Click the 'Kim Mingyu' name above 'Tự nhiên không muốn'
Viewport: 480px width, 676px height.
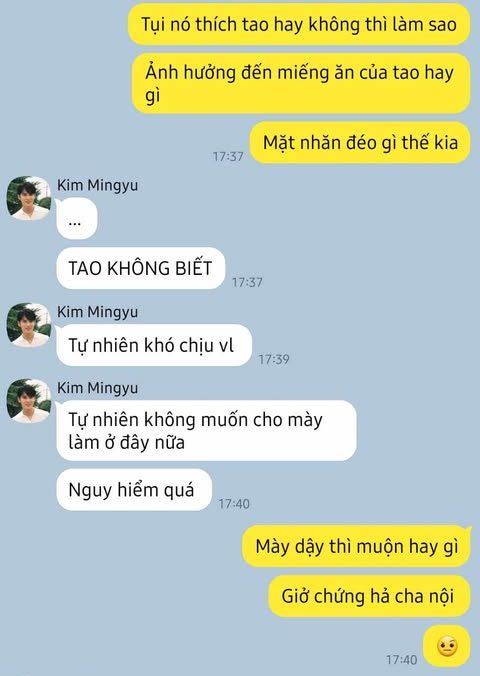coord(97,388)
